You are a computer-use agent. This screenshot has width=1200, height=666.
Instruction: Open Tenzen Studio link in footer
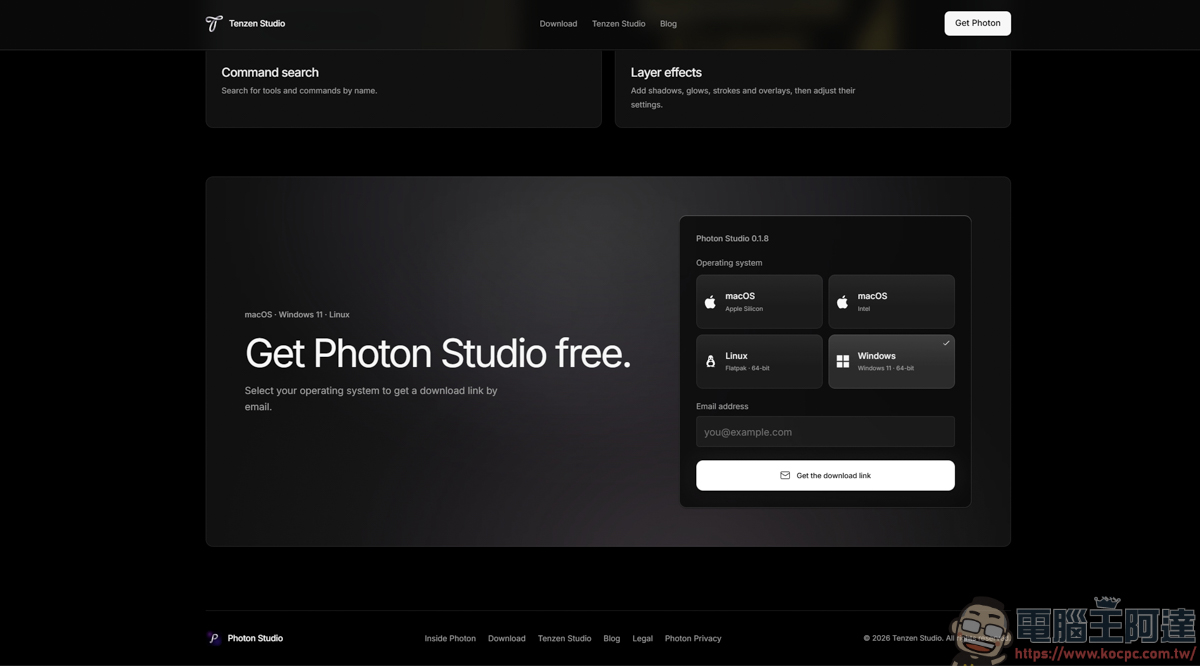(x=564, y=638)
